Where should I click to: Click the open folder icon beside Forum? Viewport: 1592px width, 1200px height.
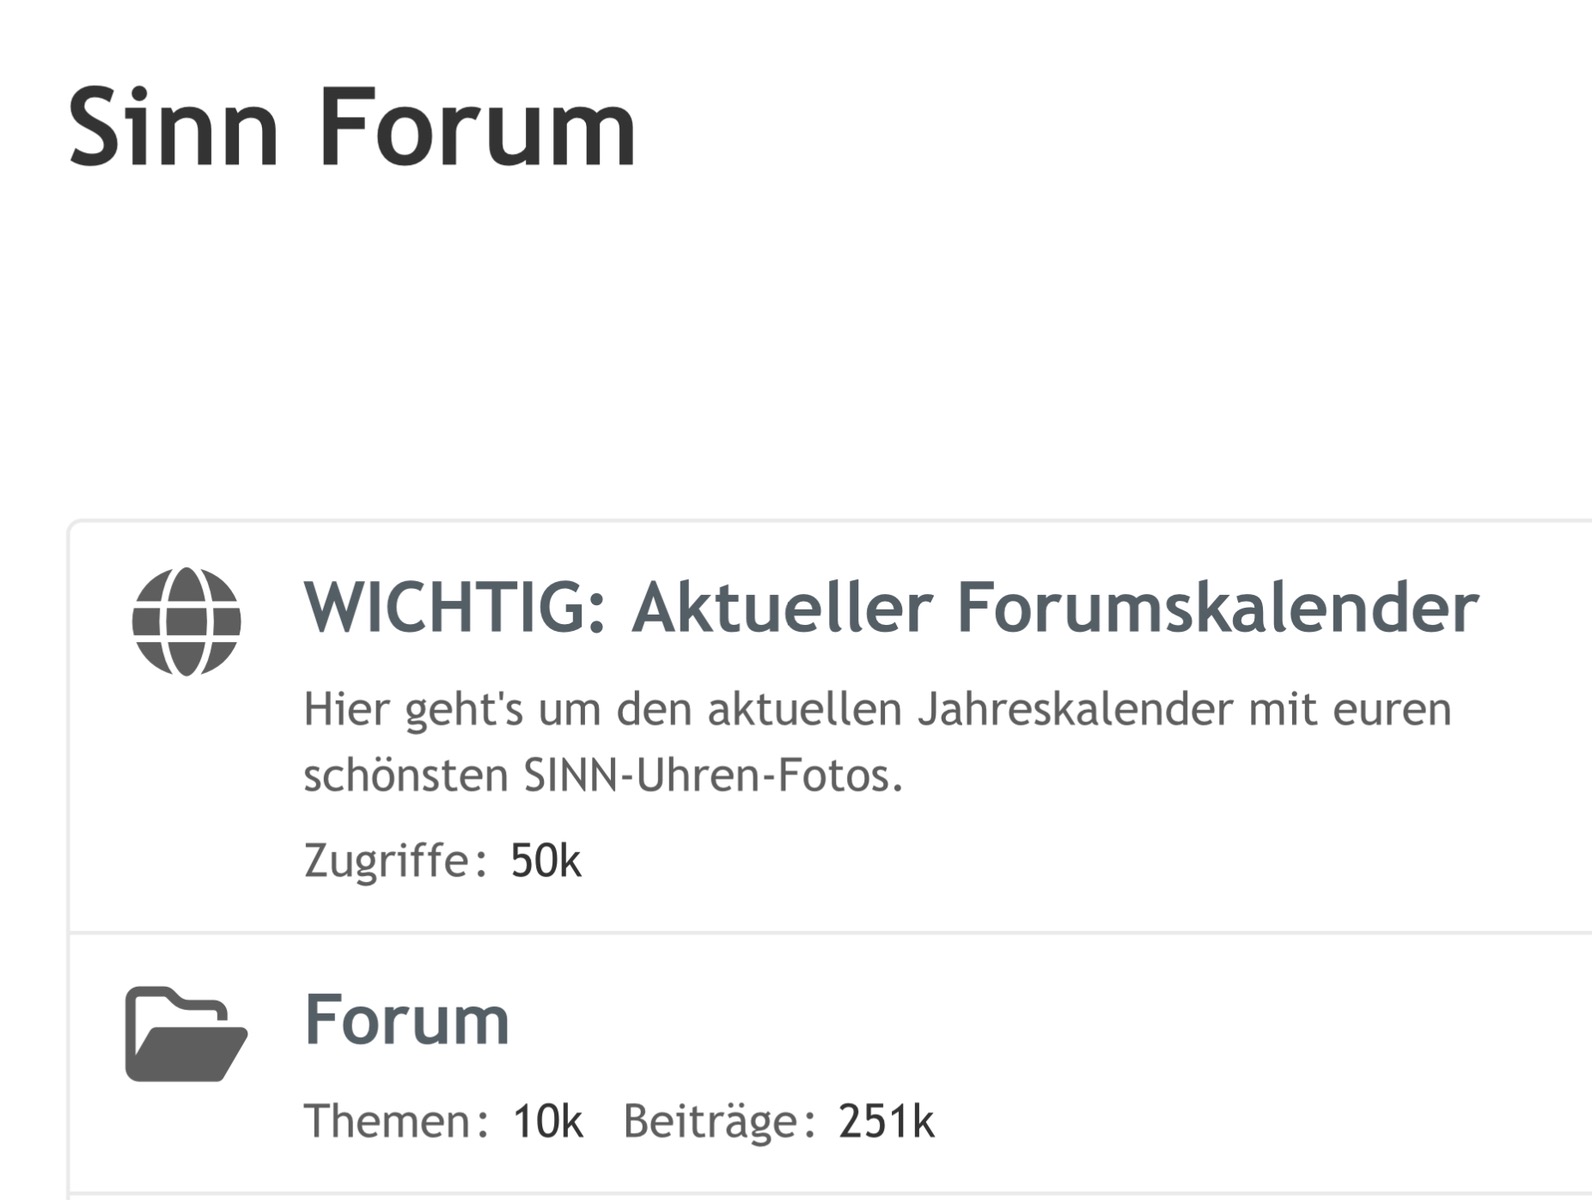185,1034
